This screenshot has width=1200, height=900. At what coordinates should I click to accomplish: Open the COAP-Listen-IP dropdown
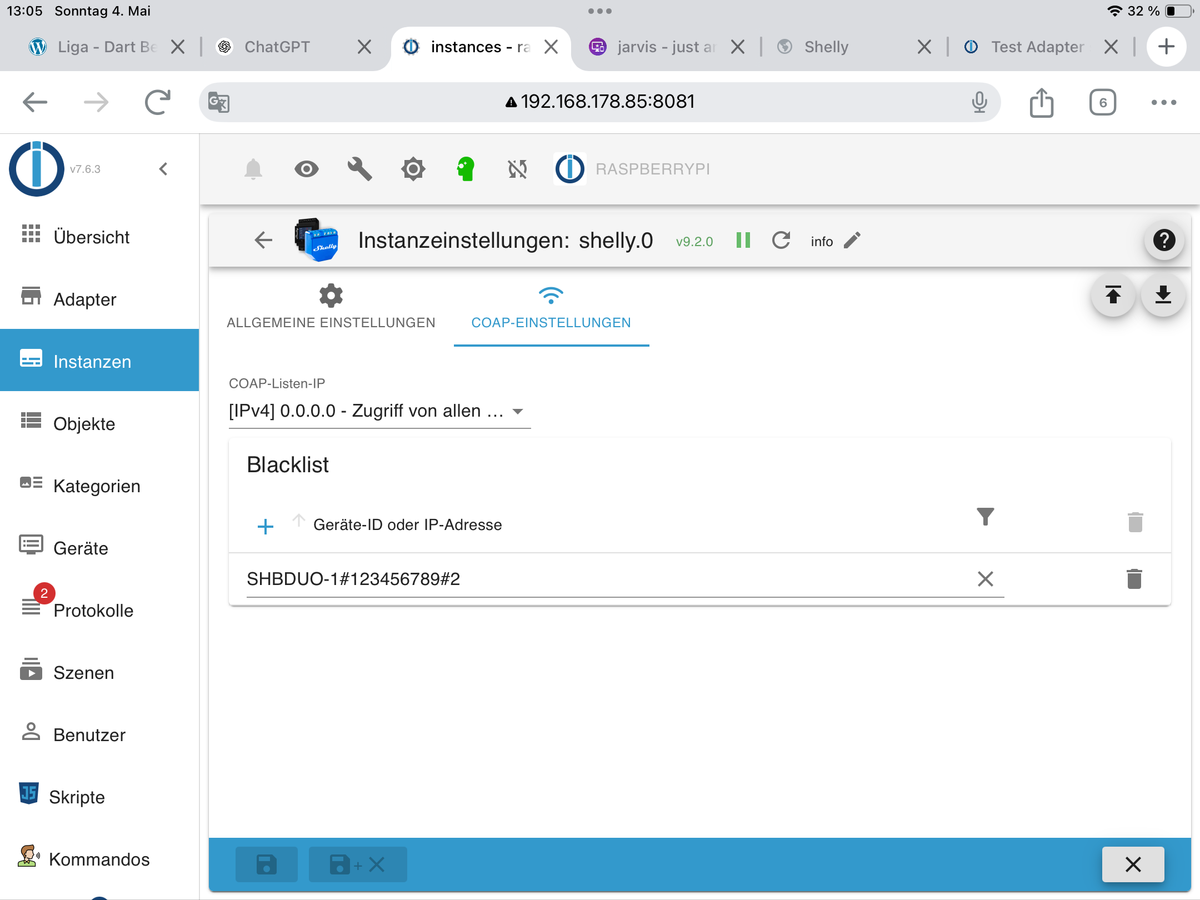click(x=379, y=411)
